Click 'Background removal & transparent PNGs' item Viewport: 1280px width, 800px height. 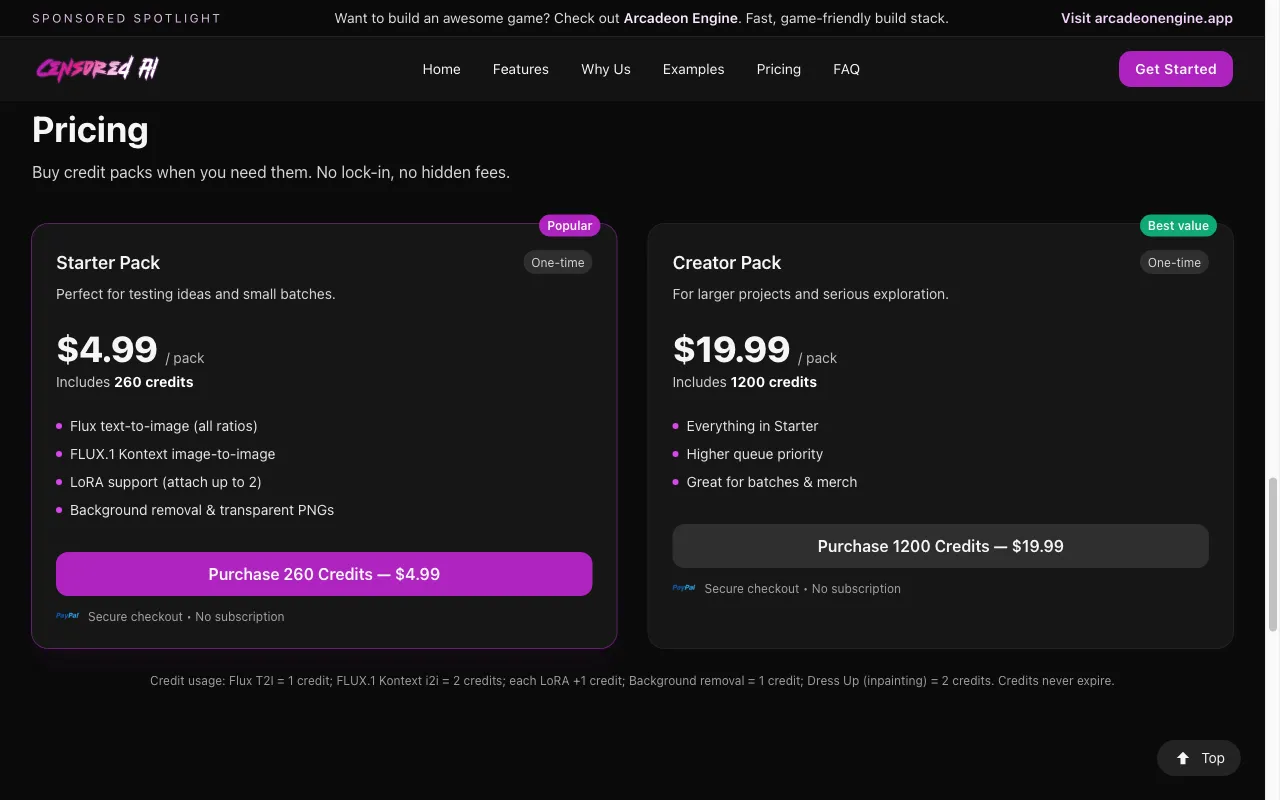202,510
